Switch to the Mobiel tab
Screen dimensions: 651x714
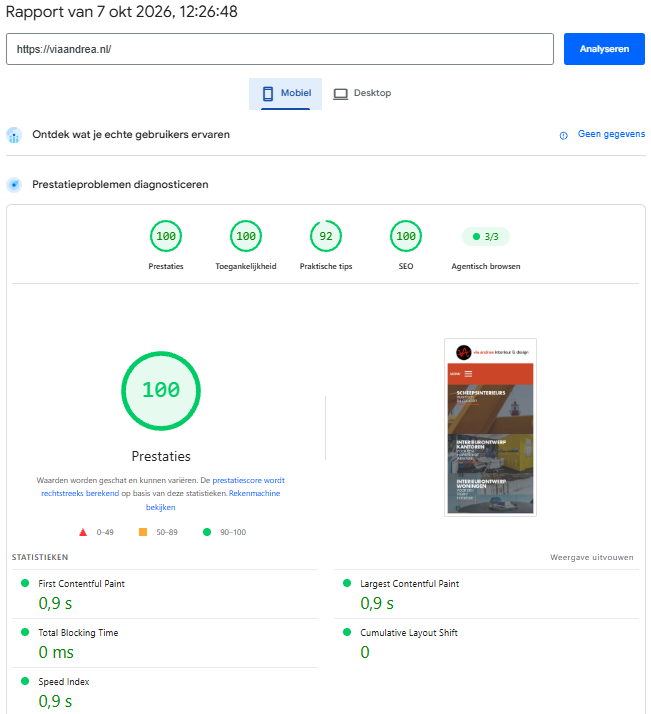285,93
